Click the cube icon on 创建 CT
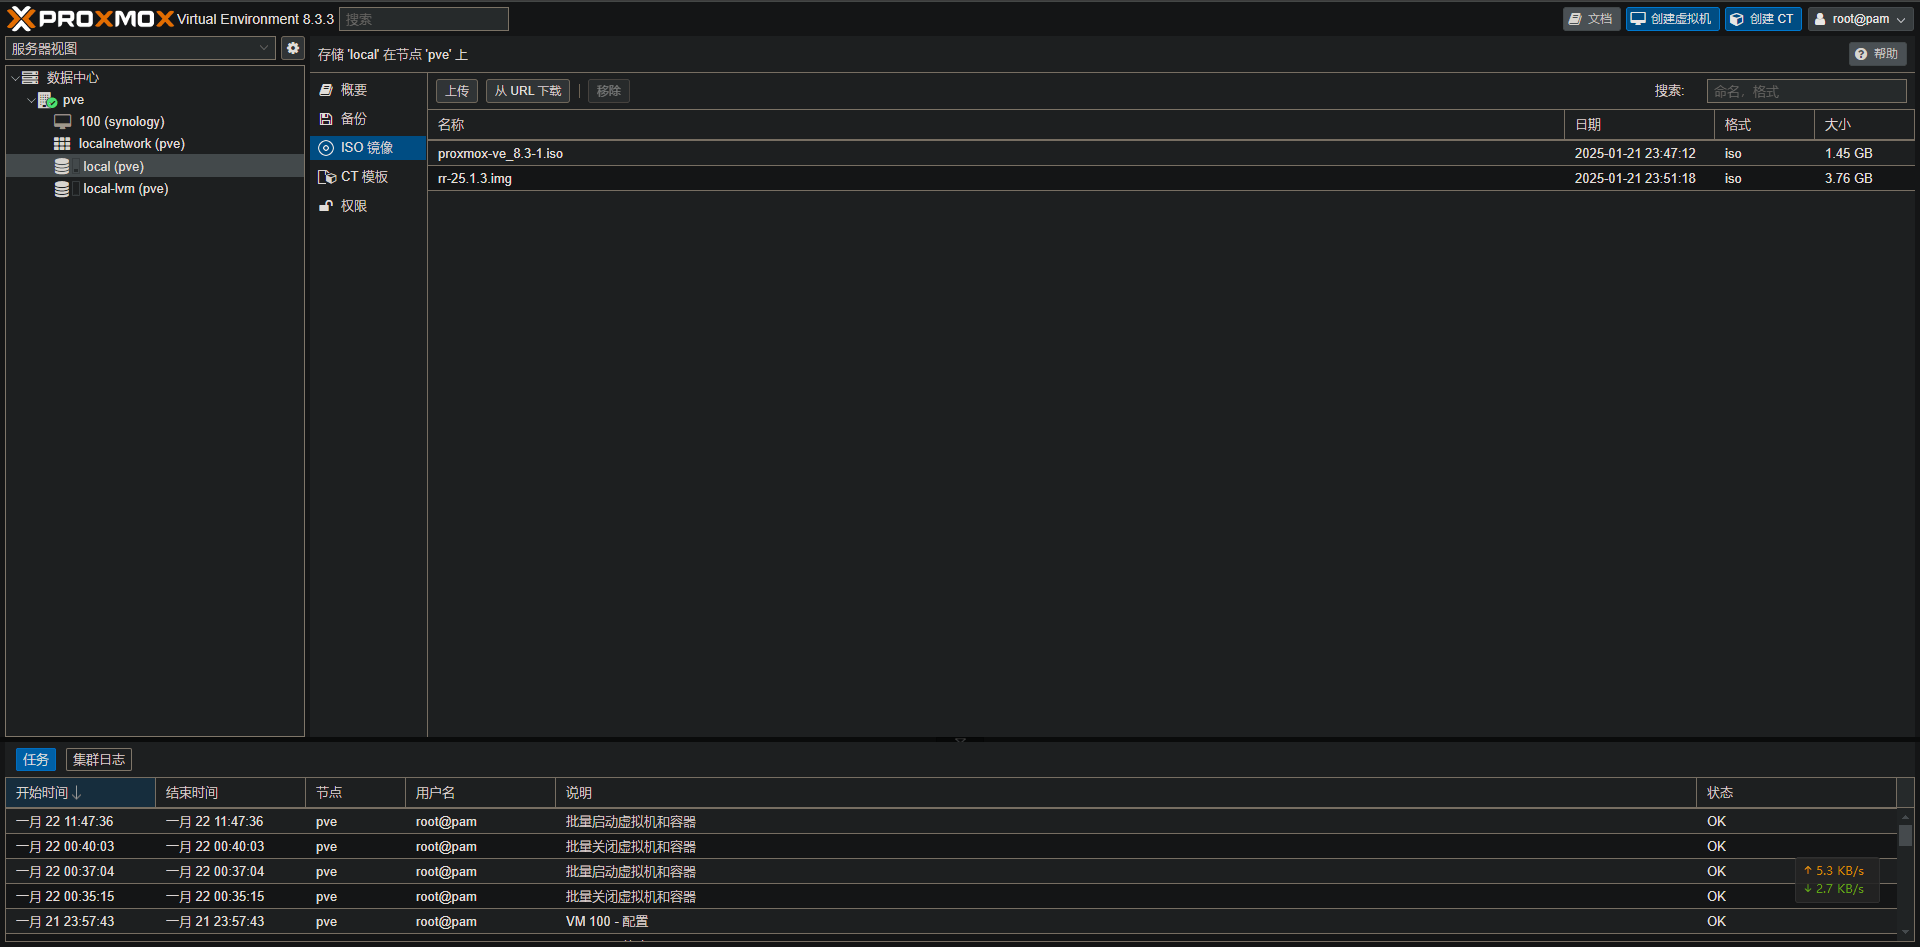1920x947 pixels. (1737, 19)
